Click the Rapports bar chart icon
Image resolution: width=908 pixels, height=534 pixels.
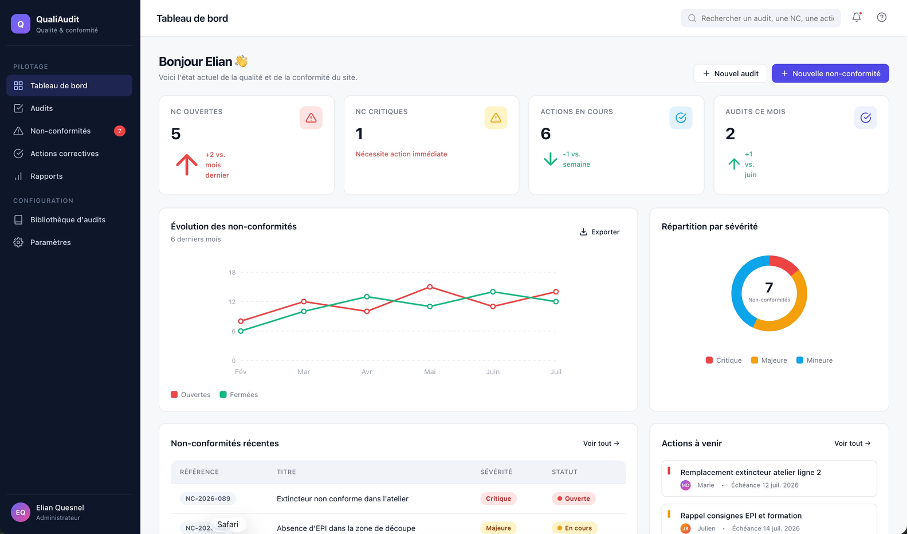click(19, 176)
